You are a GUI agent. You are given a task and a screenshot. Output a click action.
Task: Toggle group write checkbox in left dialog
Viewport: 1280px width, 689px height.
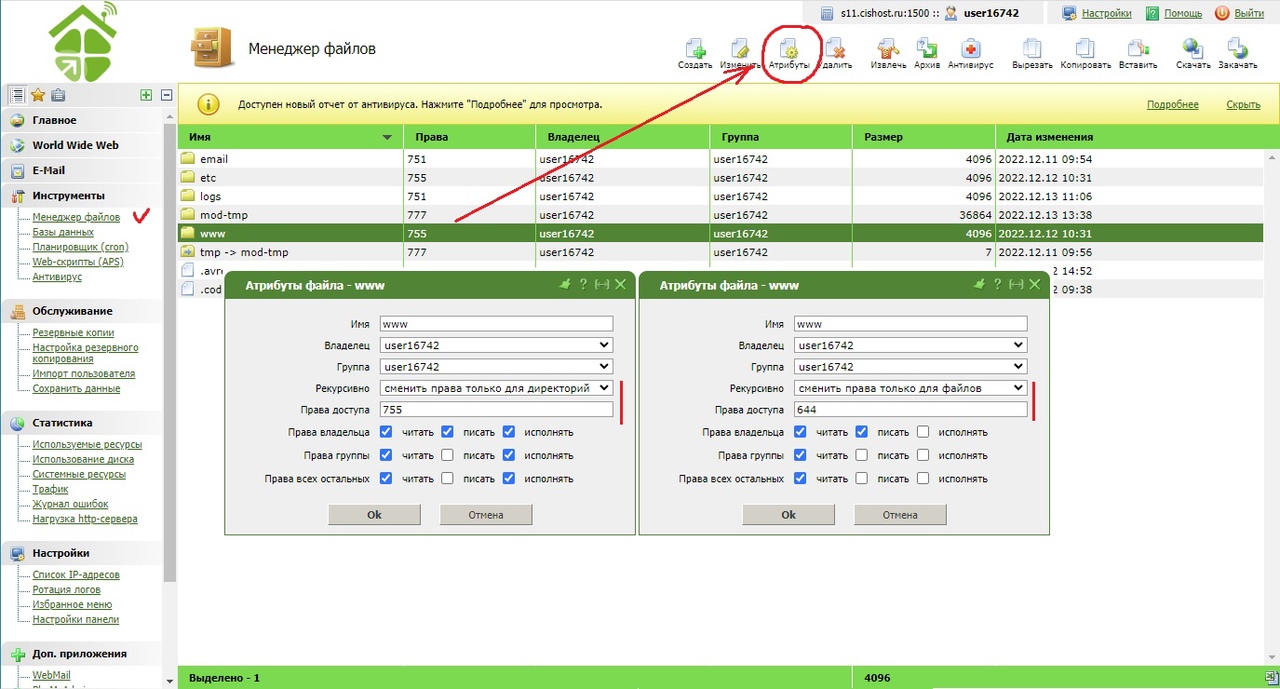(448, 455)
